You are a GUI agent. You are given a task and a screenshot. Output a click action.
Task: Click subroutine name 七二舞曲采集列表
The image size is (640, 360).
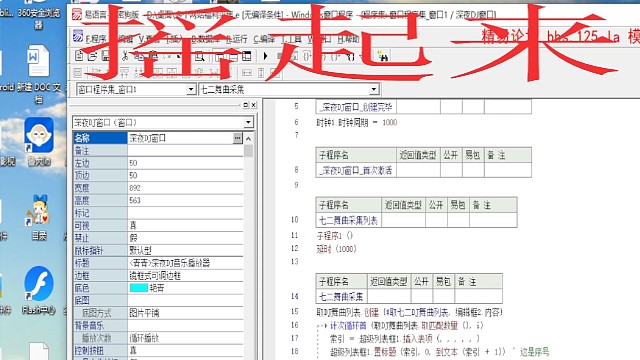click(x=348, y=221)
